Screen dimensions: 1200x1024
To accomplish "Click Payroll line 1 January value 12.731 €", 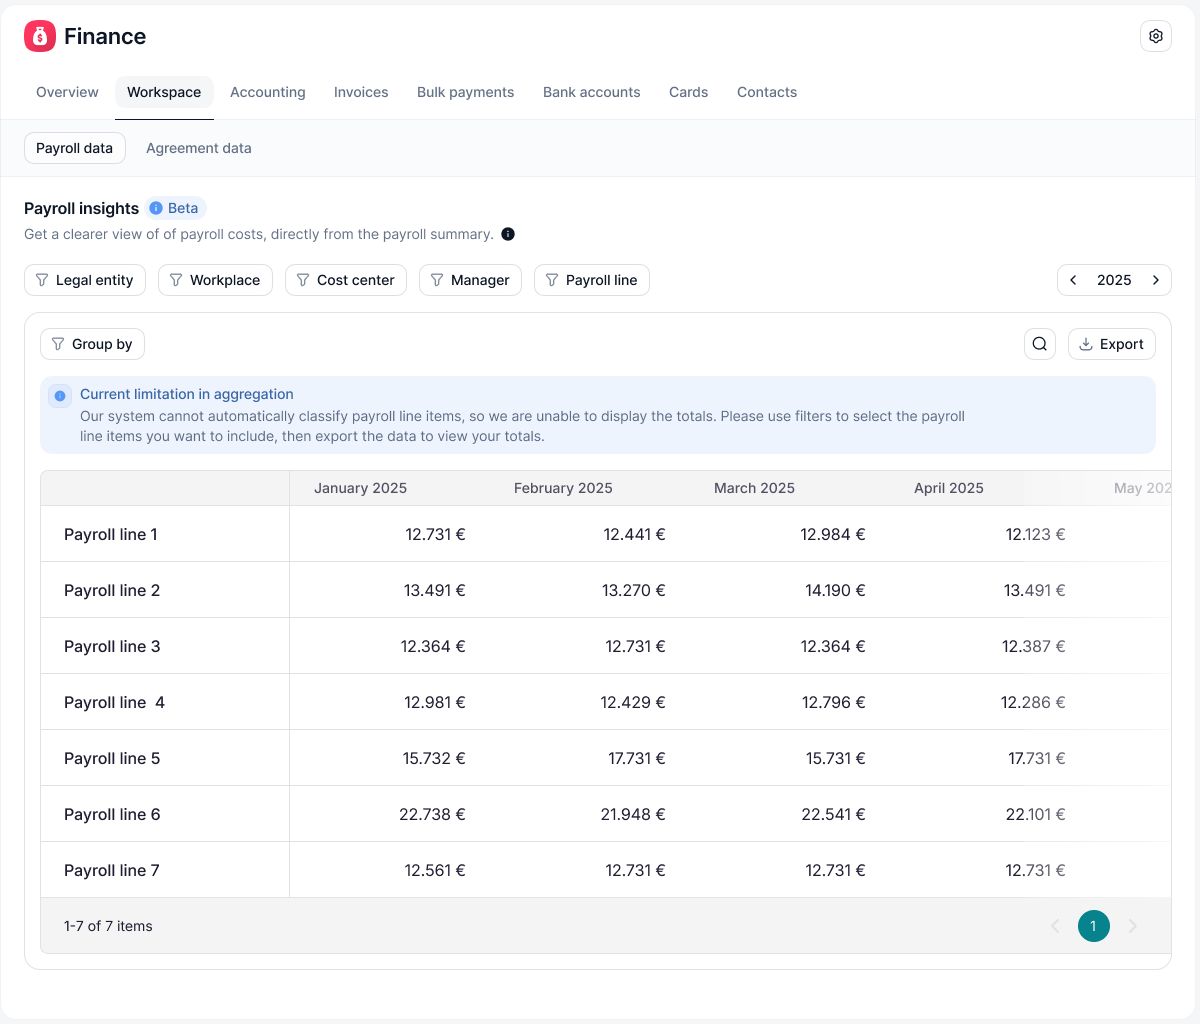I will (435, 534).
